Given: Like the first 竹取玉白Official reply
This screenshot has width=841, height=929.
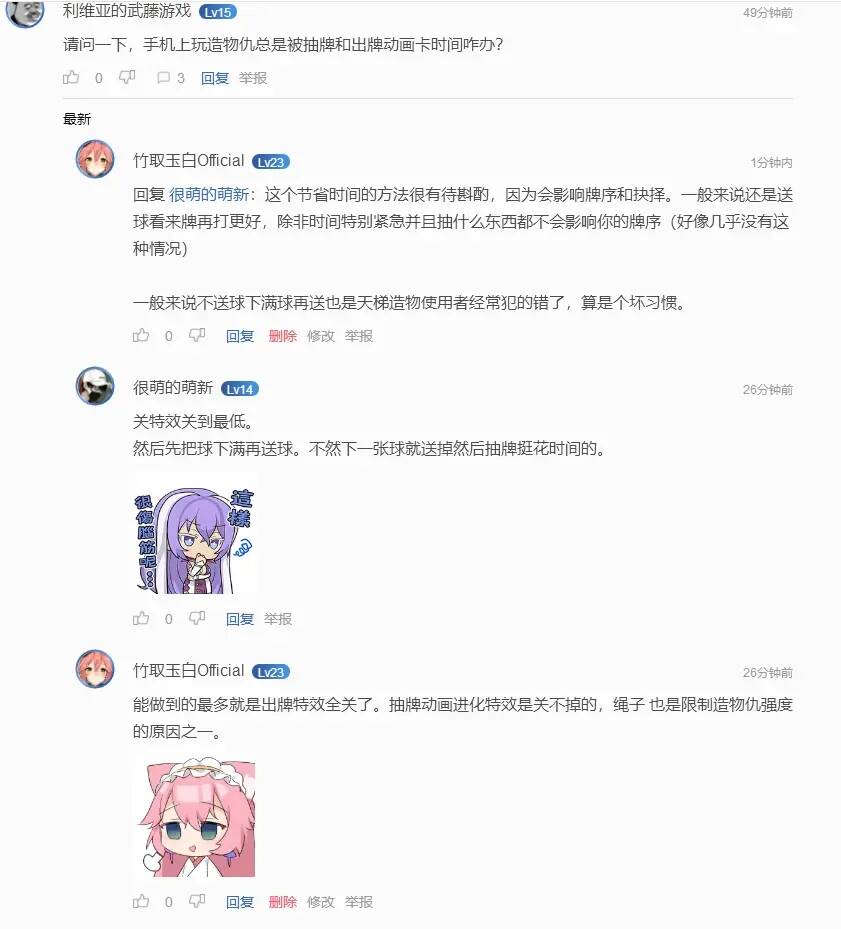Looking at the screenshot, I should tap(141, 335).
